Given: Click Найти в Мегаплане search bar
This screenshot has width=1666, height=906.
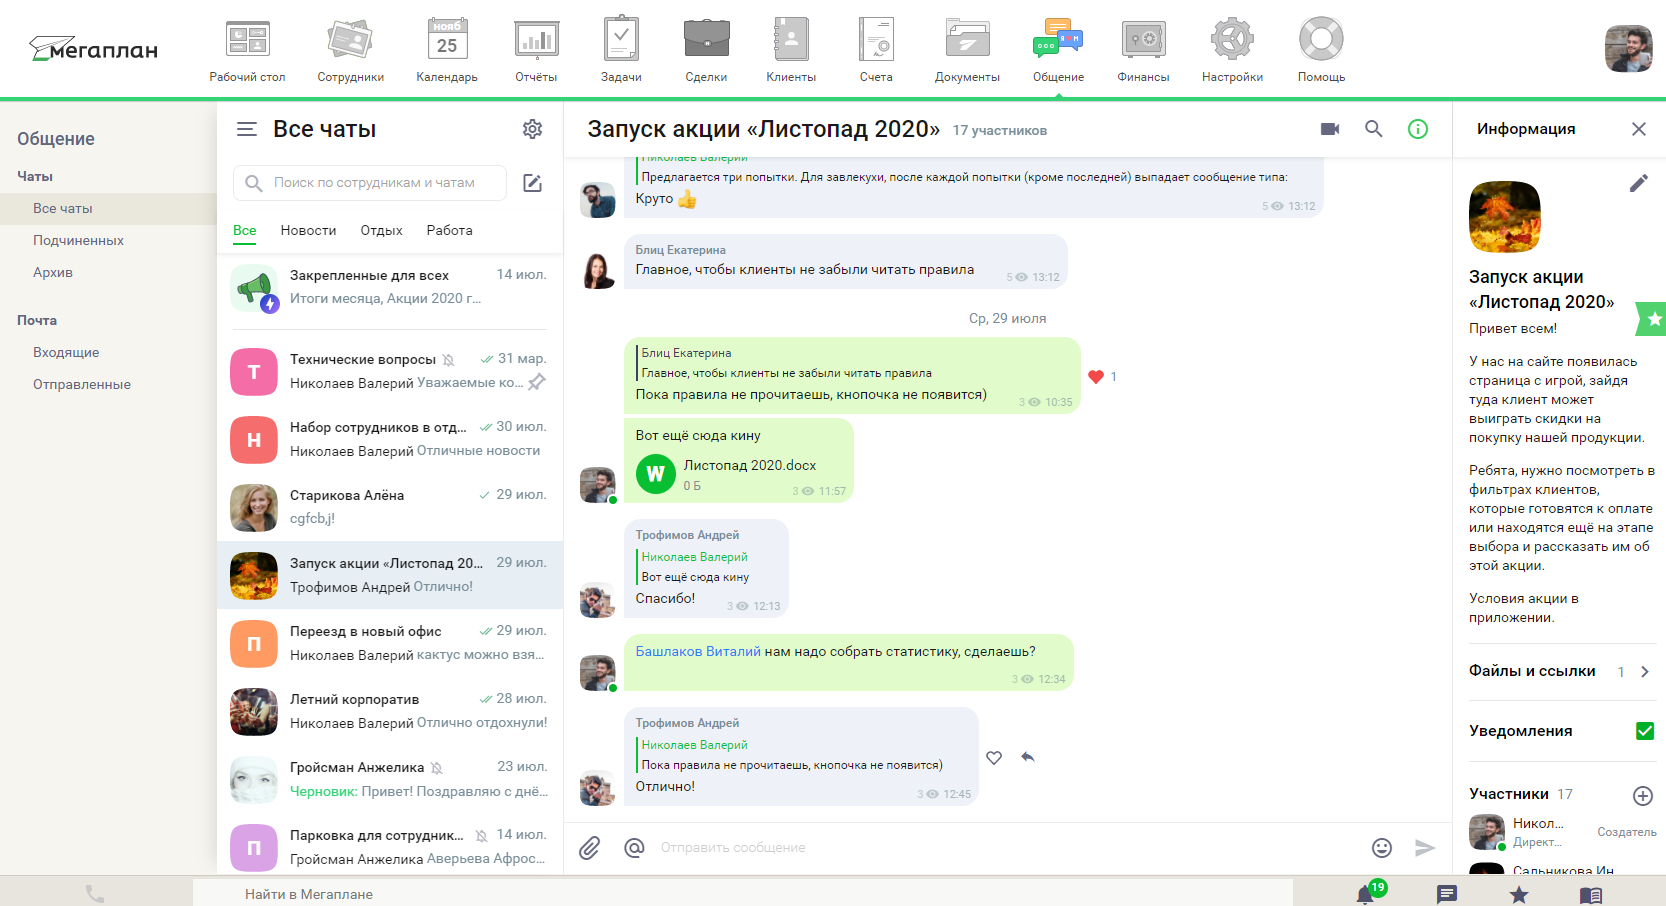Looking at the screenshot, I should (x=742, y=894).
